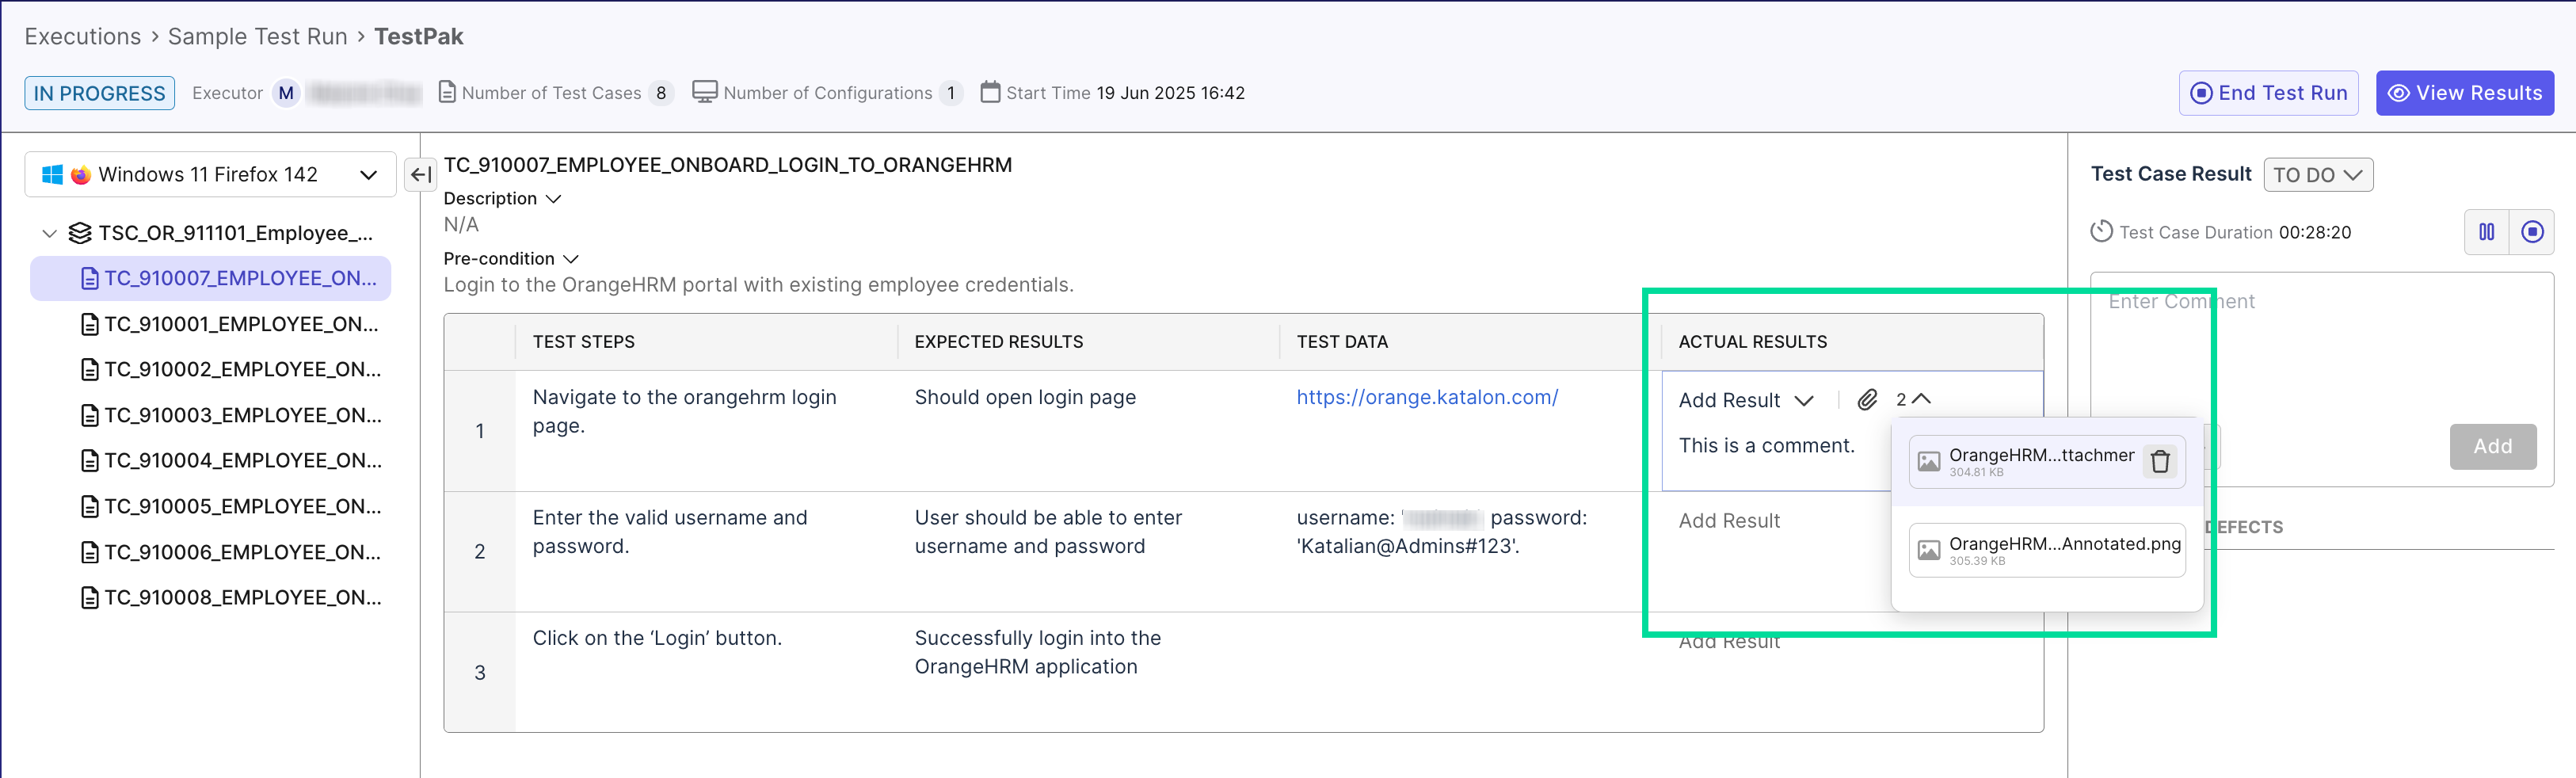Viewport: 2576px width, 778px height.
Task: Open the orange.katalon.com link
Action: [1426, 397]
